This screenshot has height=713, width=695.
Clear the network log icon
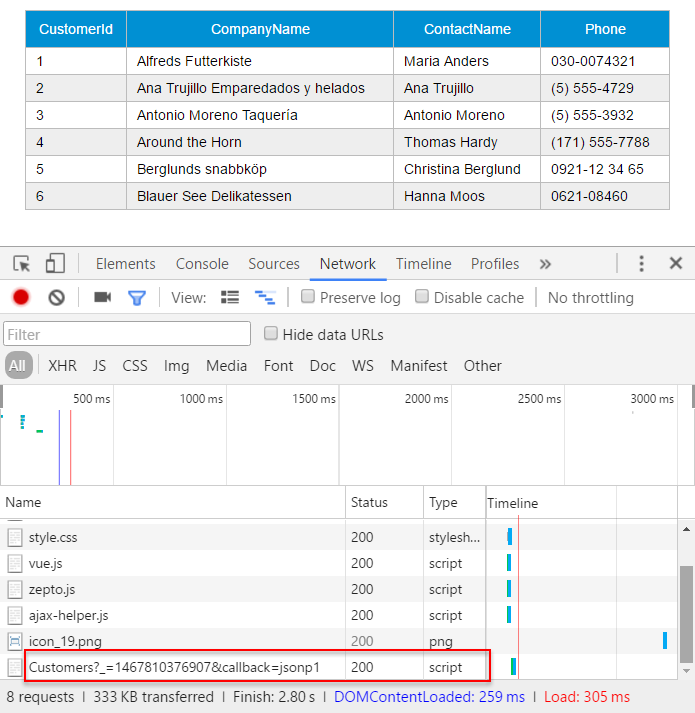coord(56,298)
